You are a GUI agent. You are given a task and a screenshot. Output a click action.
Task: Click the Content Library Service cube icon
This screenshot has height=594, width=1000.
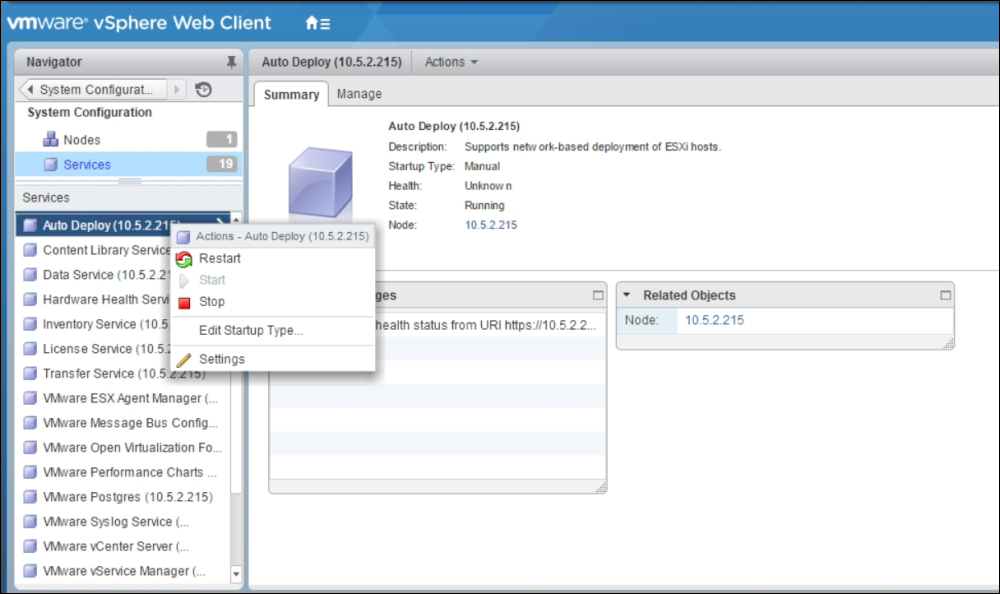pyautogui.click(x=30, y=250)
